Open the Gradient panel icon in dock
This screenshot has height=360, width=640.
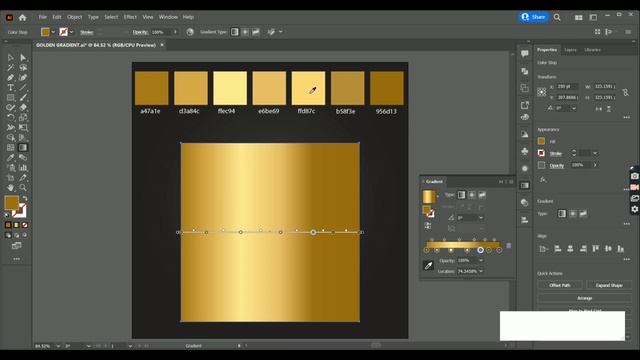525,185
